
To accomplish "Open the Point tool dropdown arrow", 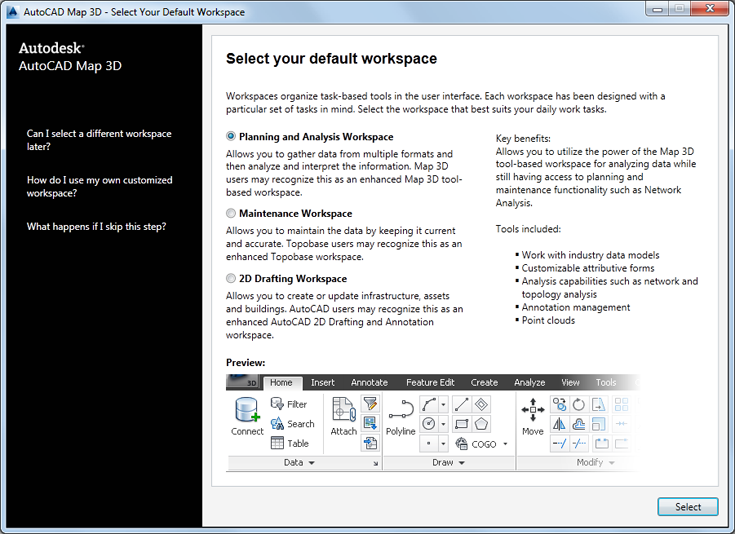I will (x=443, y=444).
